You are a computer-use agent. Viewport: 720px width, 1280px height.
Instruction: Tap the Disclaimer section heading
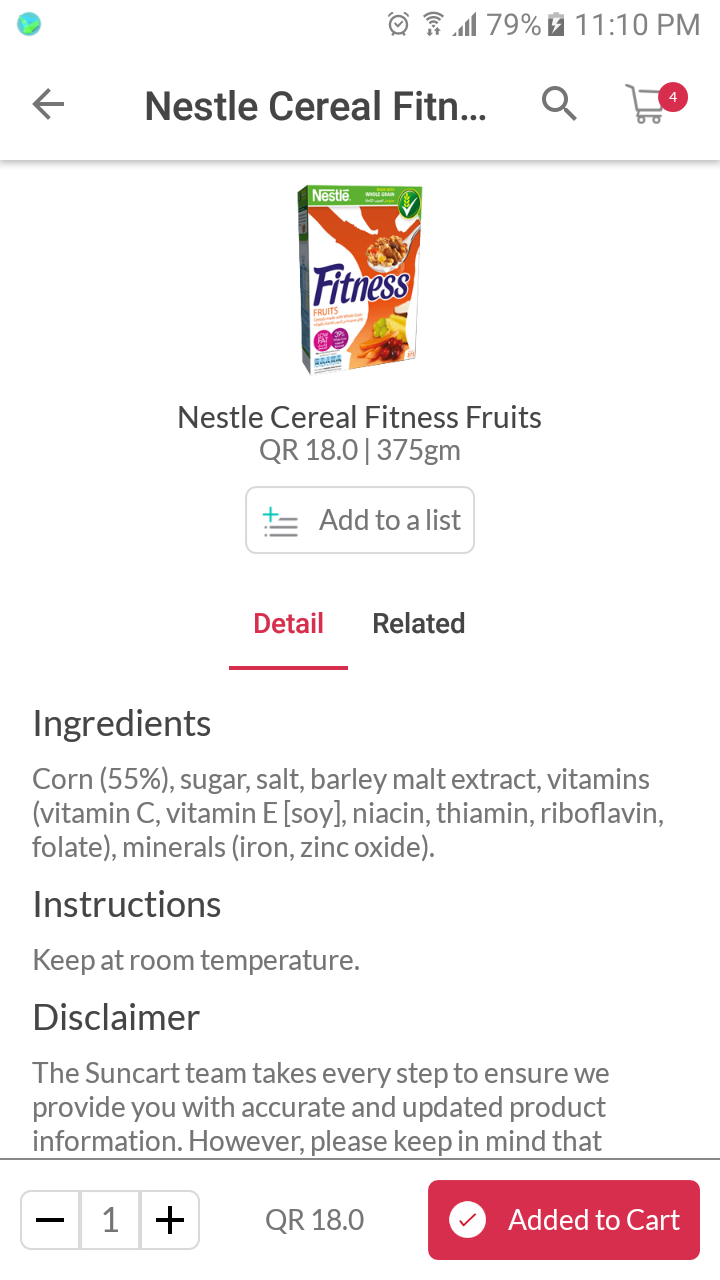pos(116,1017)
